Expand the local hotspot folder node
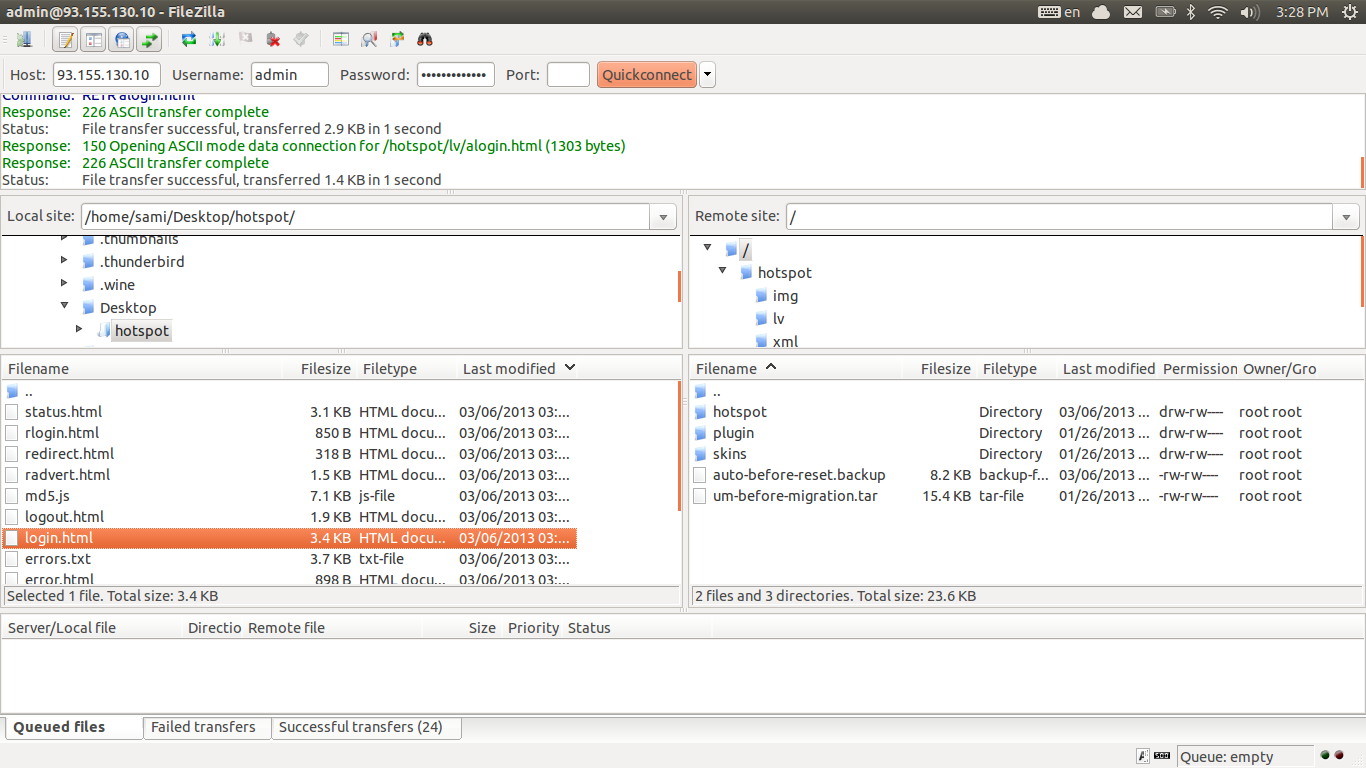 [x=80, y=329]
